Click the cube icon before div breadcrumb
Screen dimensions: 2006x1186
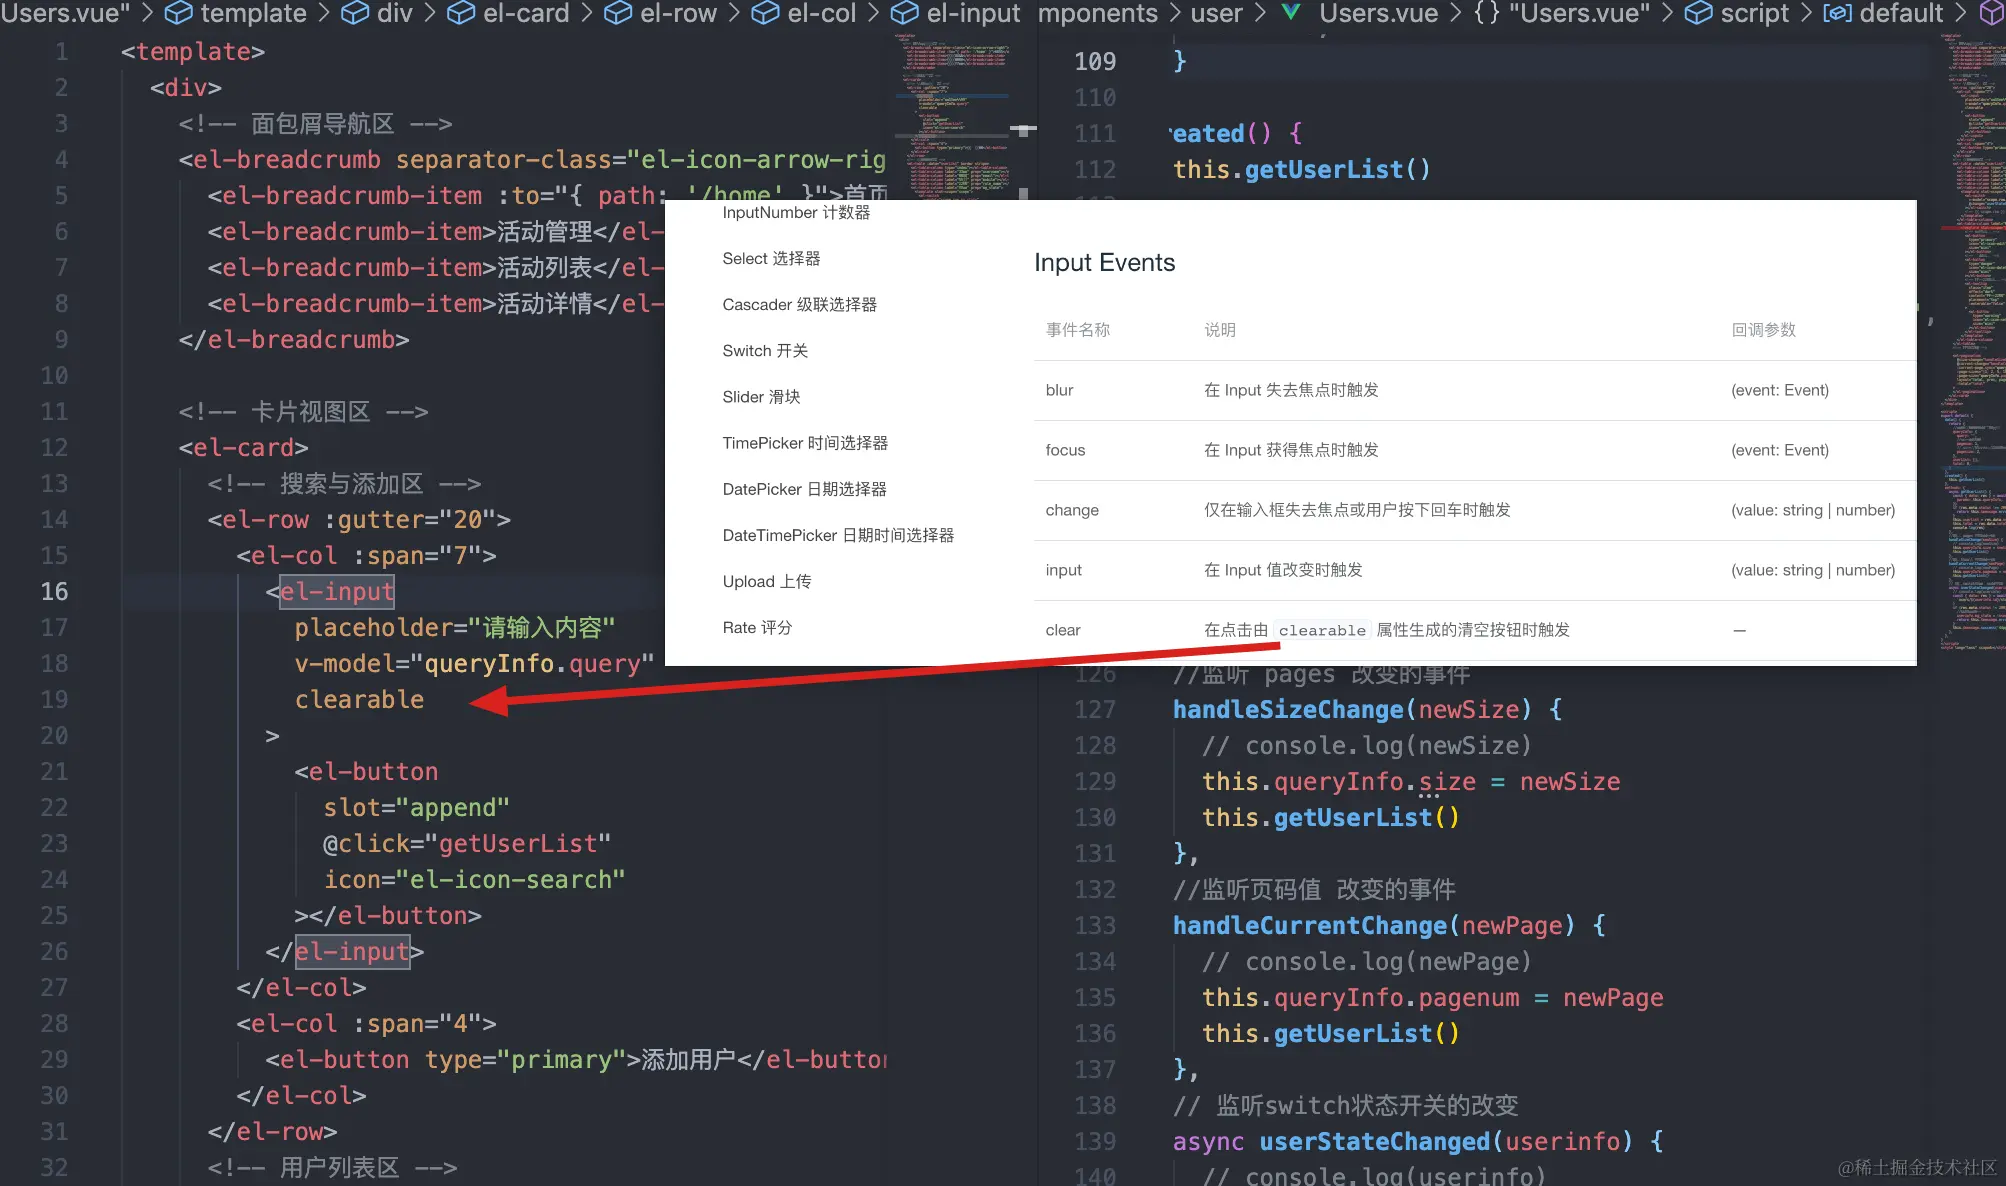click(x=355, y=13)
